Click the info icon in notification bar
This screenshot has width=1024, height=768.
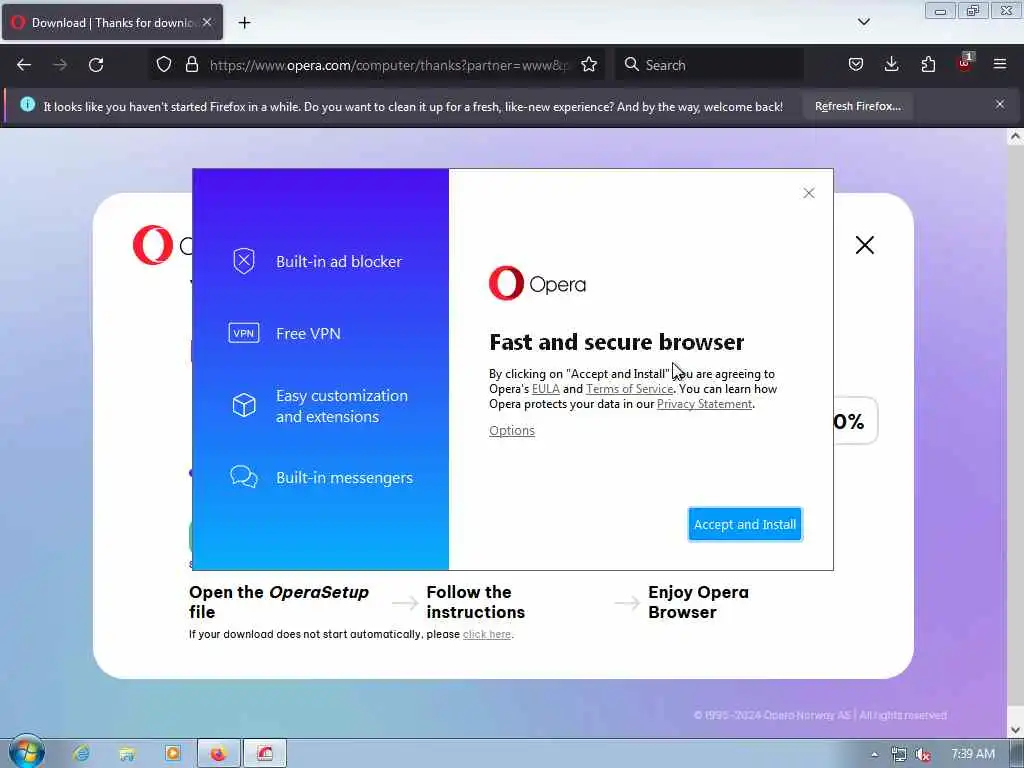(27, 104)
